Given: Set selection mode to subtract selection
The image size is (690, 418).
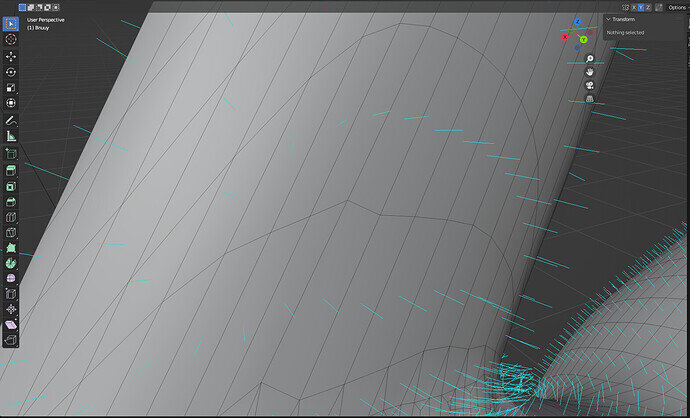Looking at the screenshot, I should [39, 7].
